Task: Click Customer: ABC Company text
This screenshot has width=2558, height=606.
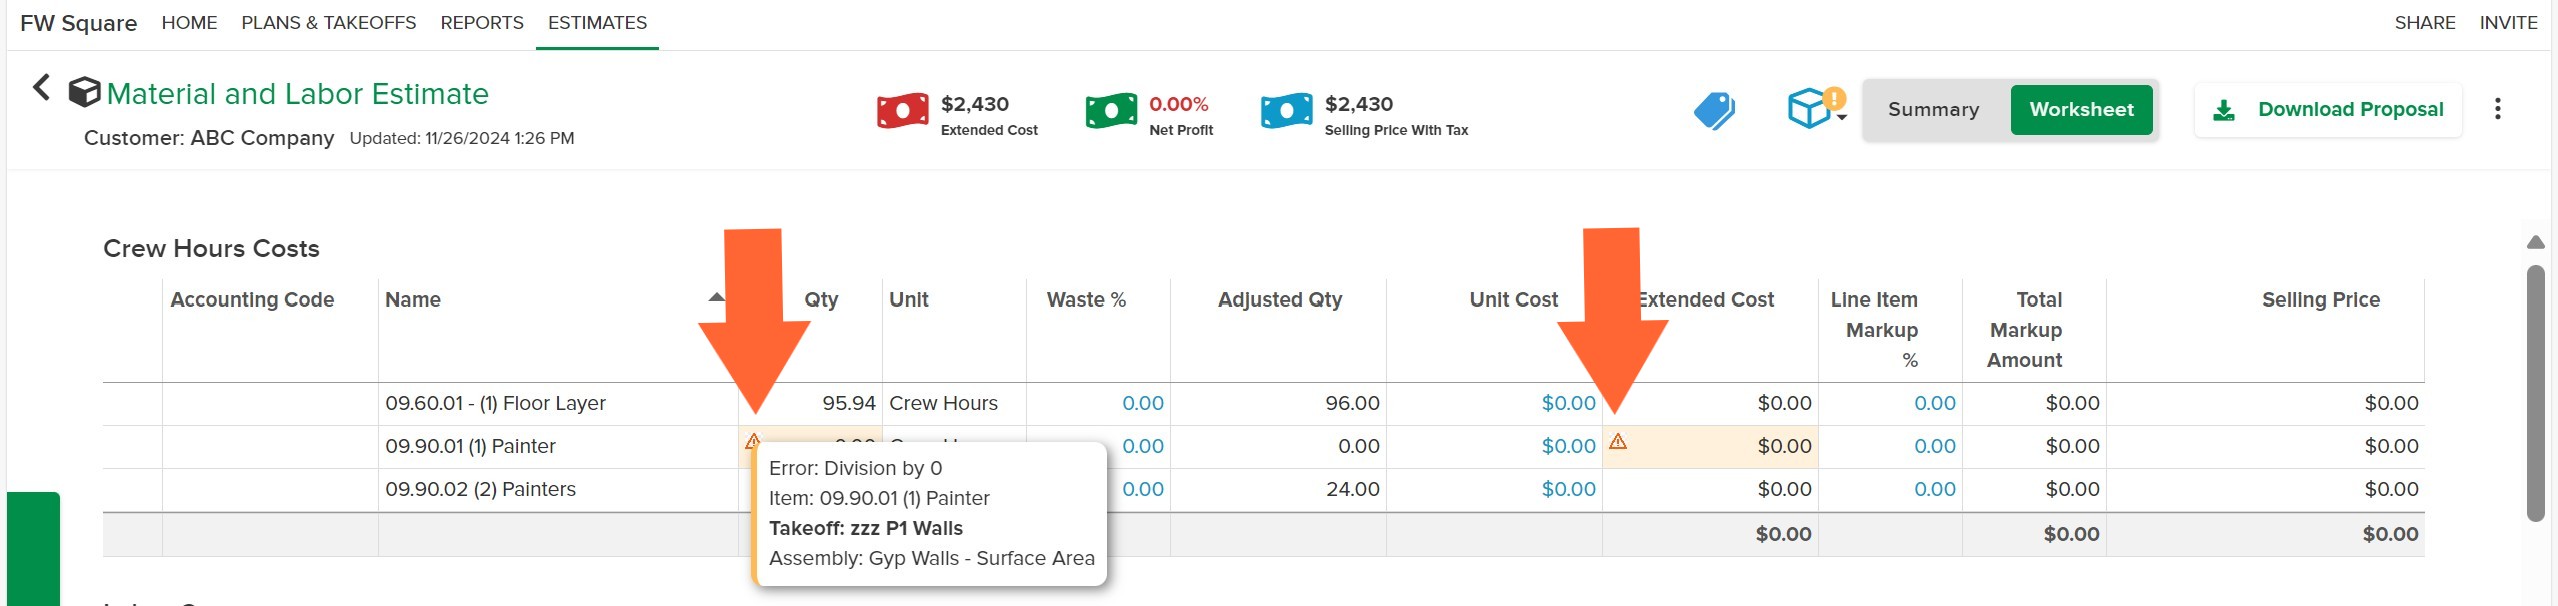Action: tap(208, 138)
